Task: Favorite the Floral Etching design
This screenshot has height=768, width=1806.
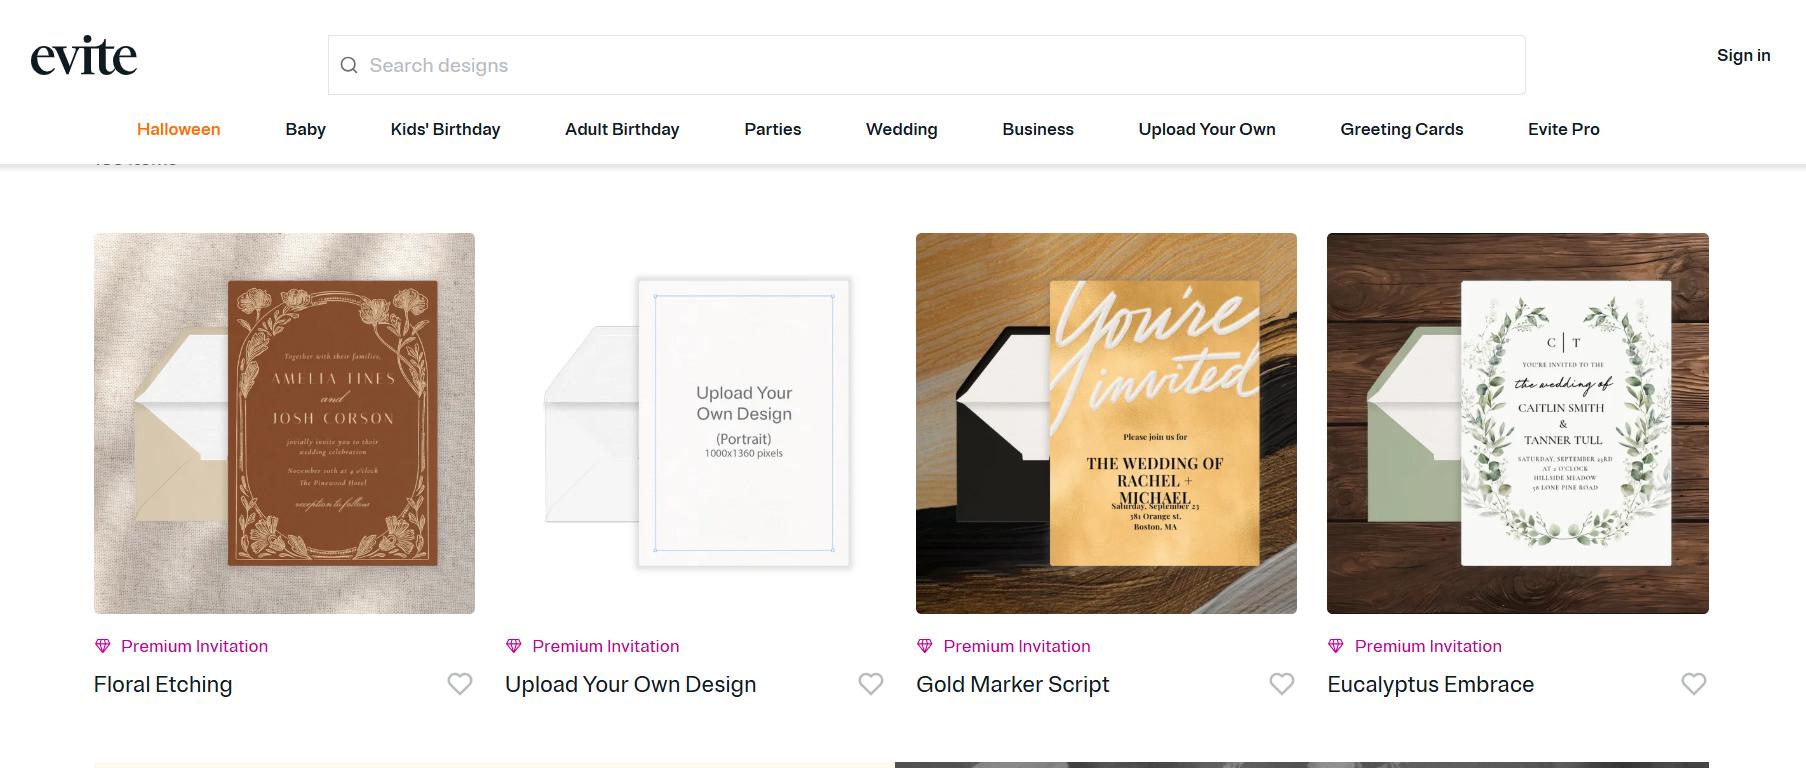Action: tap(460, 684)
